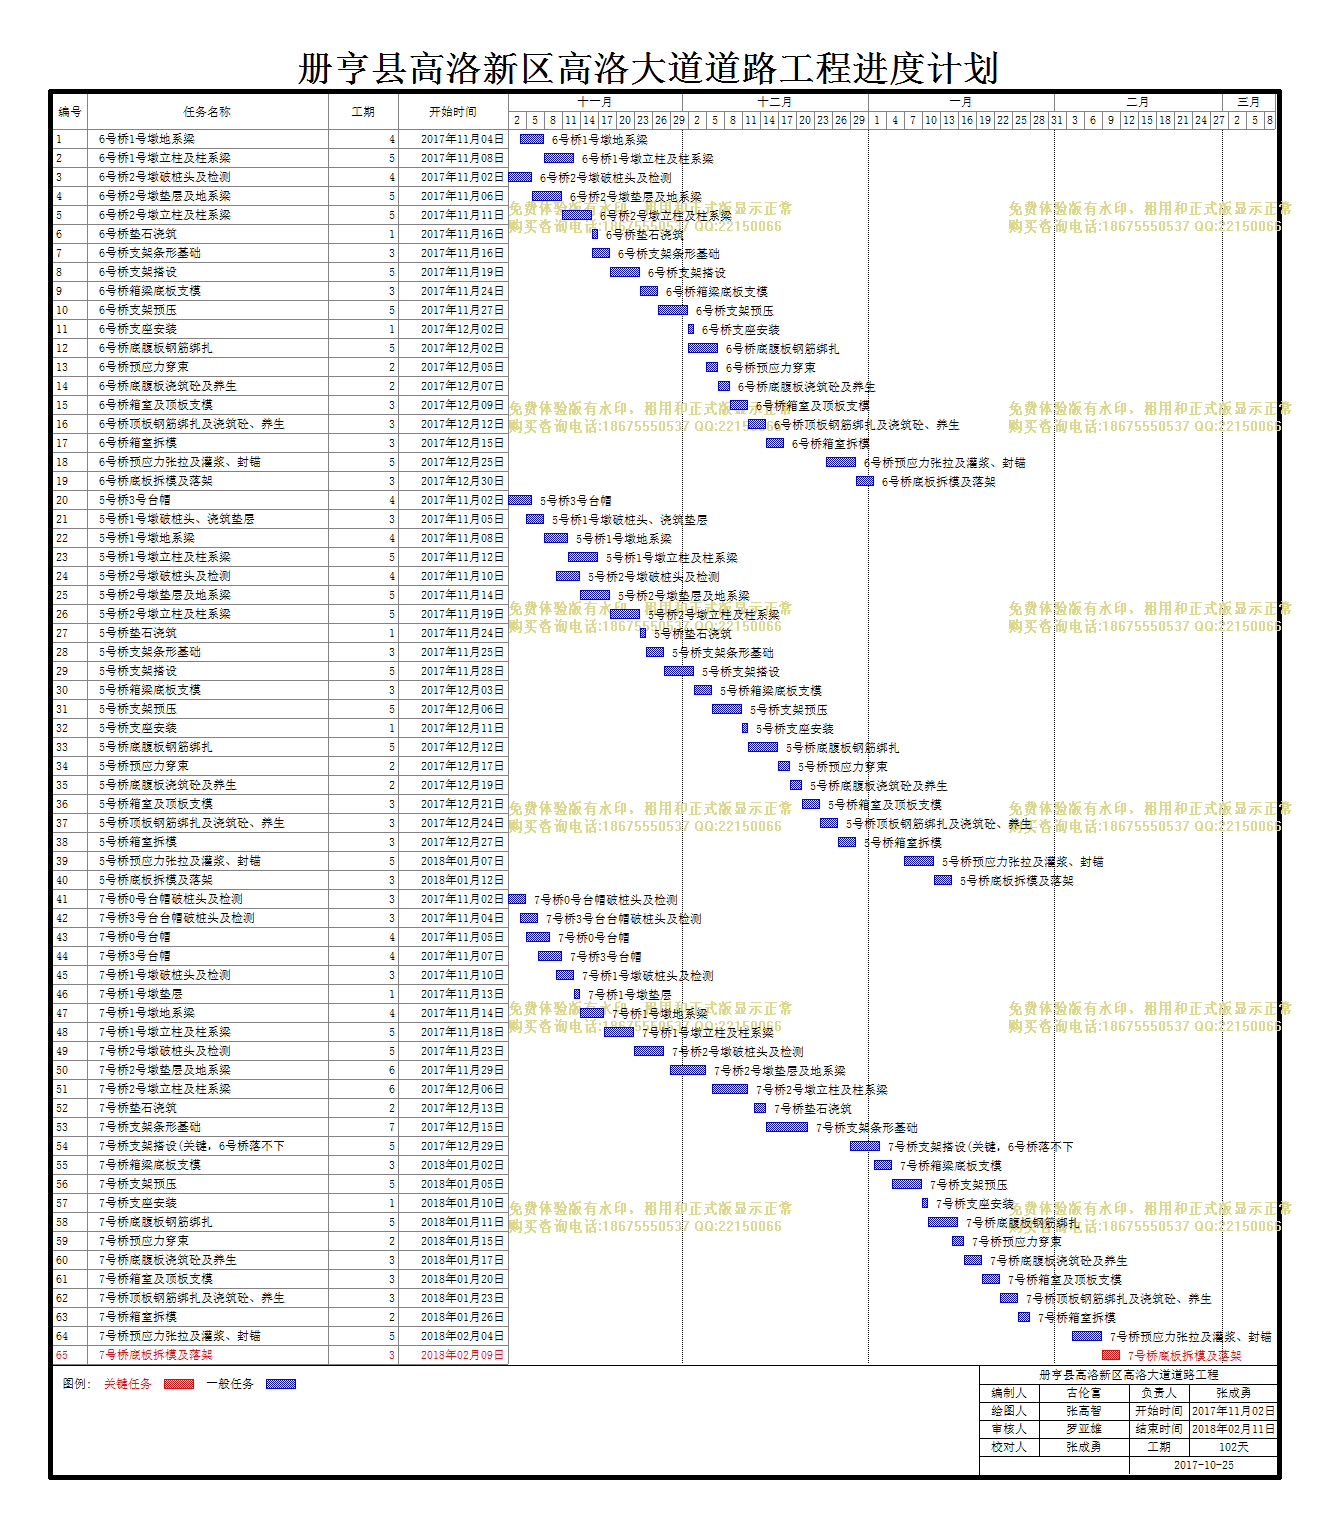Click 张高智 in the 绘图人 row
Image resolution: width=1328 pixels, height=1526 pixels.
click(x=1084, y=1411)
